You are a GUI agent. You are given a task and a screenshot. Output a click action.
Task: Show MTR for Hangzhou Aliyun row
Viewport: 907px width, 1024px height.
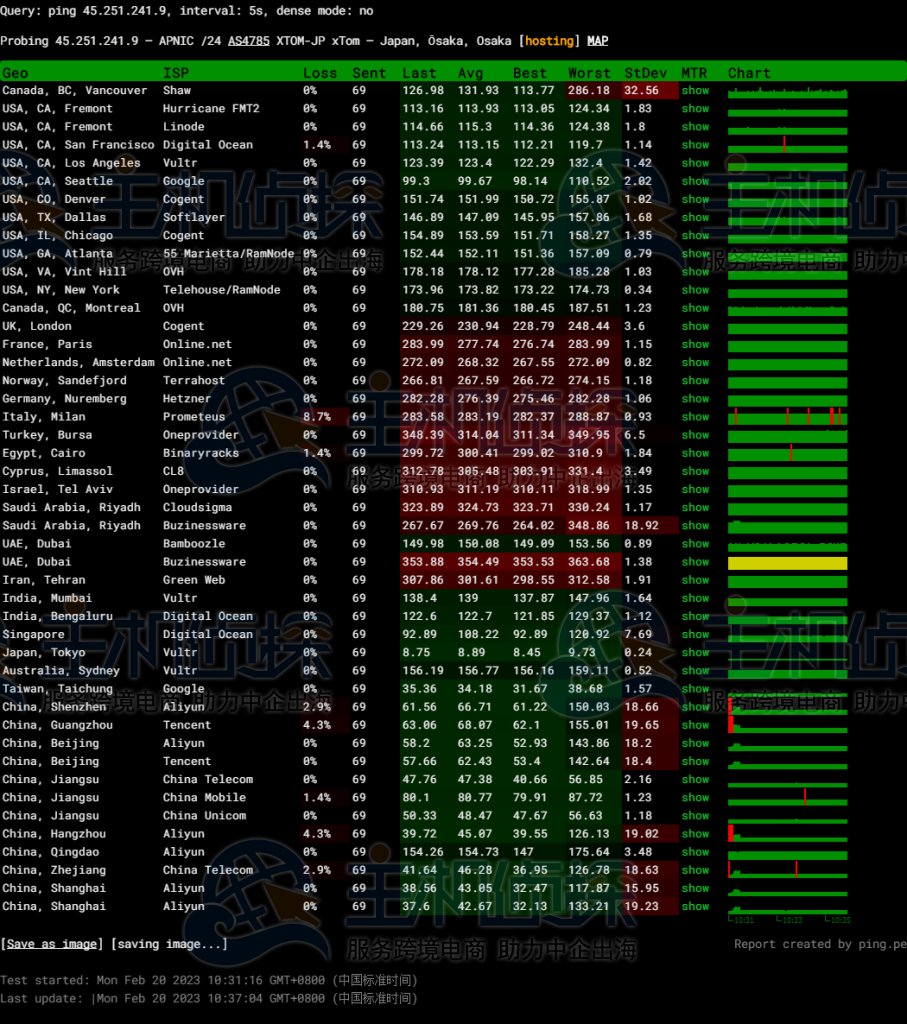695,834
